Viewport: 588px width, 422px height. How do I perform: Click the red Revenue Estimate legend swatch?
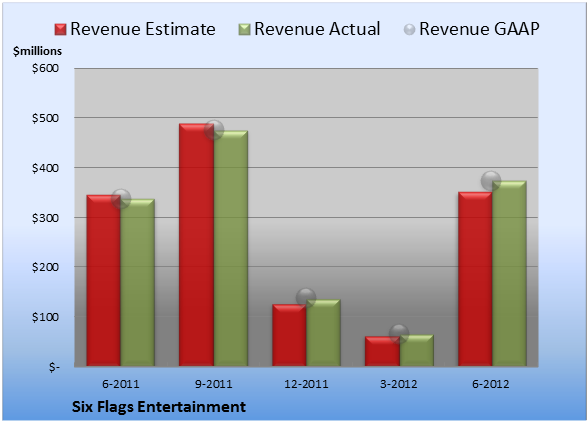[60, 29]
